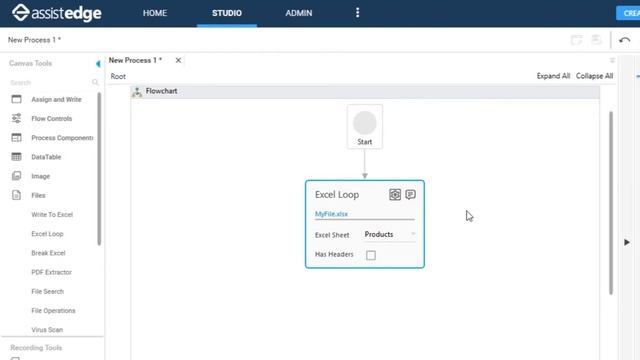
Task: Expand the Process Components category
Action: coord(62,138)
